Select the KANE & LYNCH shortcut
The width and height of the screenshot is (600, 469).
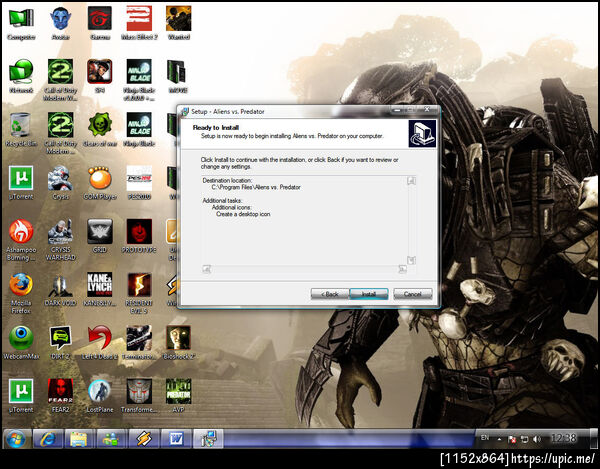pos(100,290)
